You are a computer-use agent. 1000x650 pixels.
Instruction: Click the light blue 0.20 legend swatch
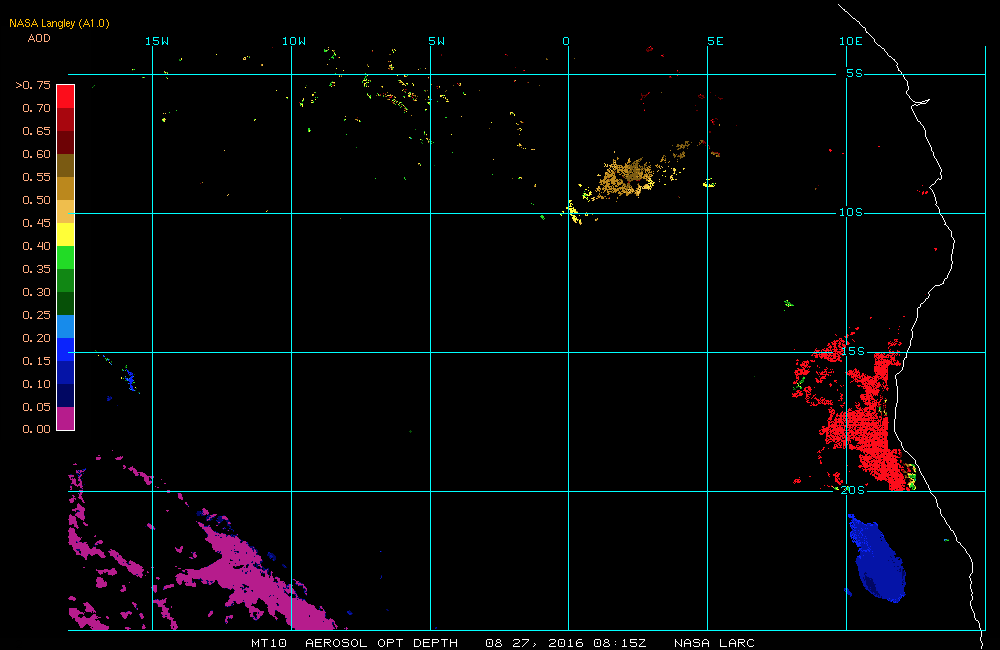pyautogui.click(x=66, y=326)
